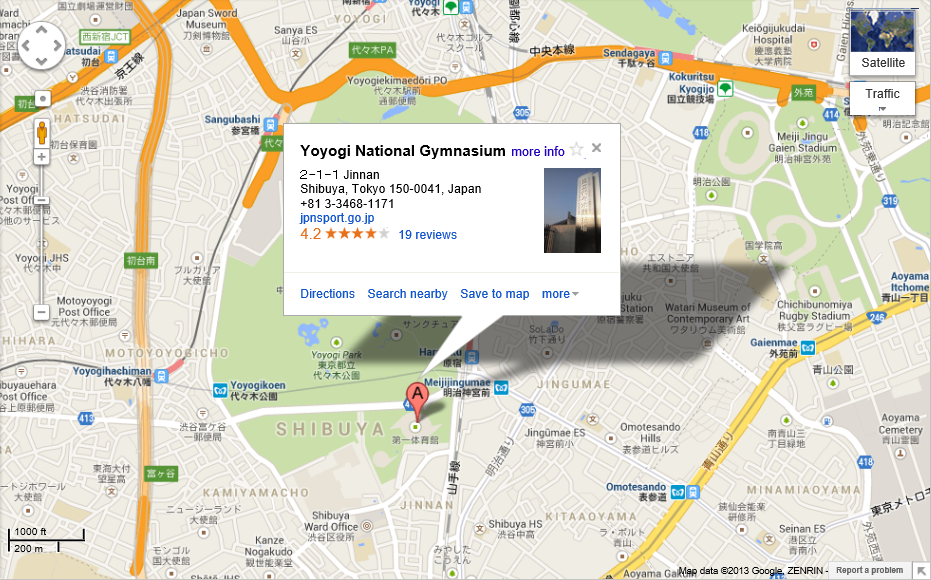This screenshot has height=580, width=931.
Task: Visit jpnsport.go.jp website link
Action: pyautogui.click(x=337, y=218)
